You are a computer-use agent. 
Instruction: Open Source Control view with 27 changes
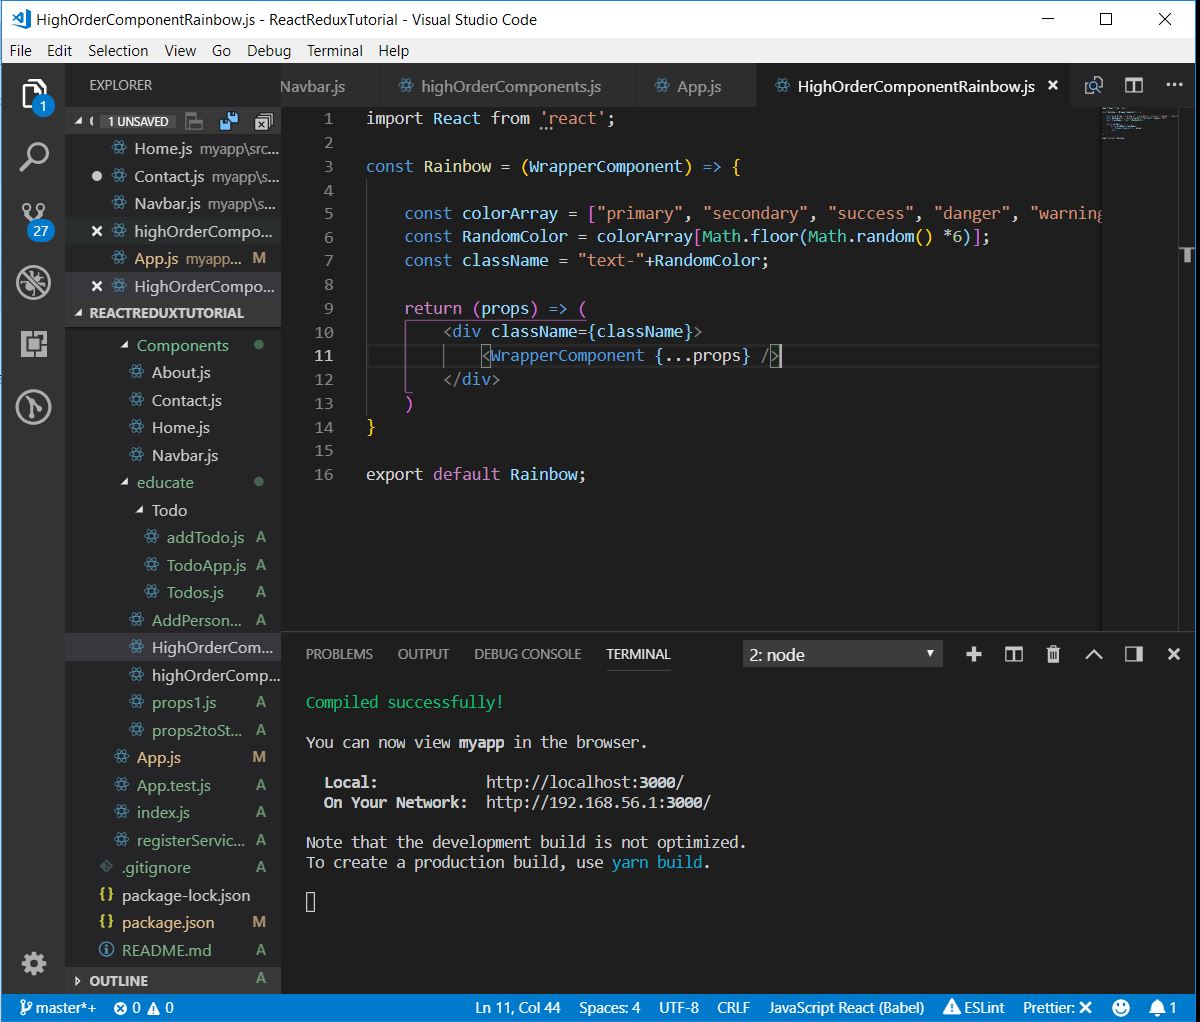(34, 220)
